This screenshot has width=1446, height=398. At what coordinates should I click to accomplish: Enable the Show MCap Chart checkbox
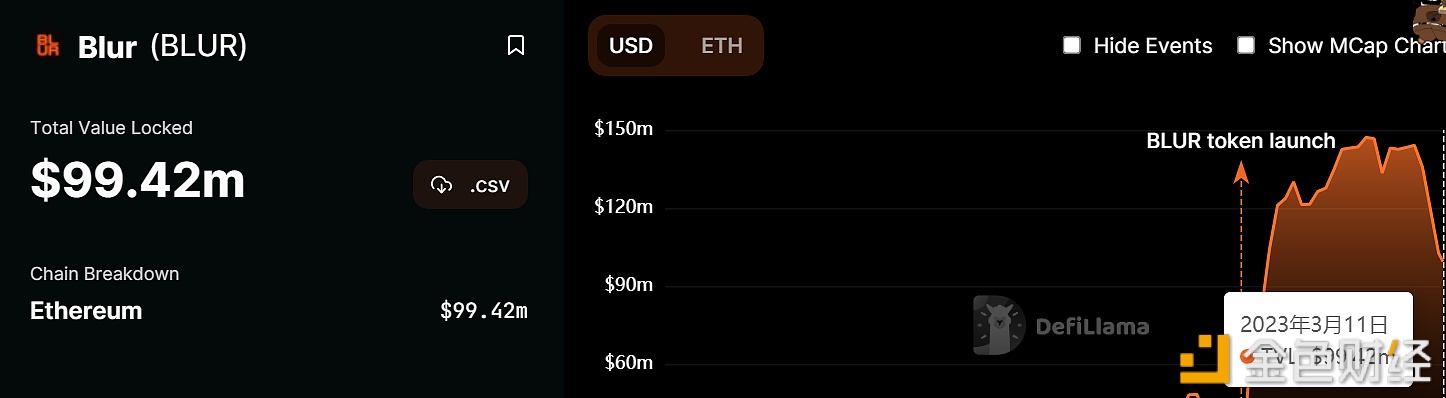[x=1246, y=45]
